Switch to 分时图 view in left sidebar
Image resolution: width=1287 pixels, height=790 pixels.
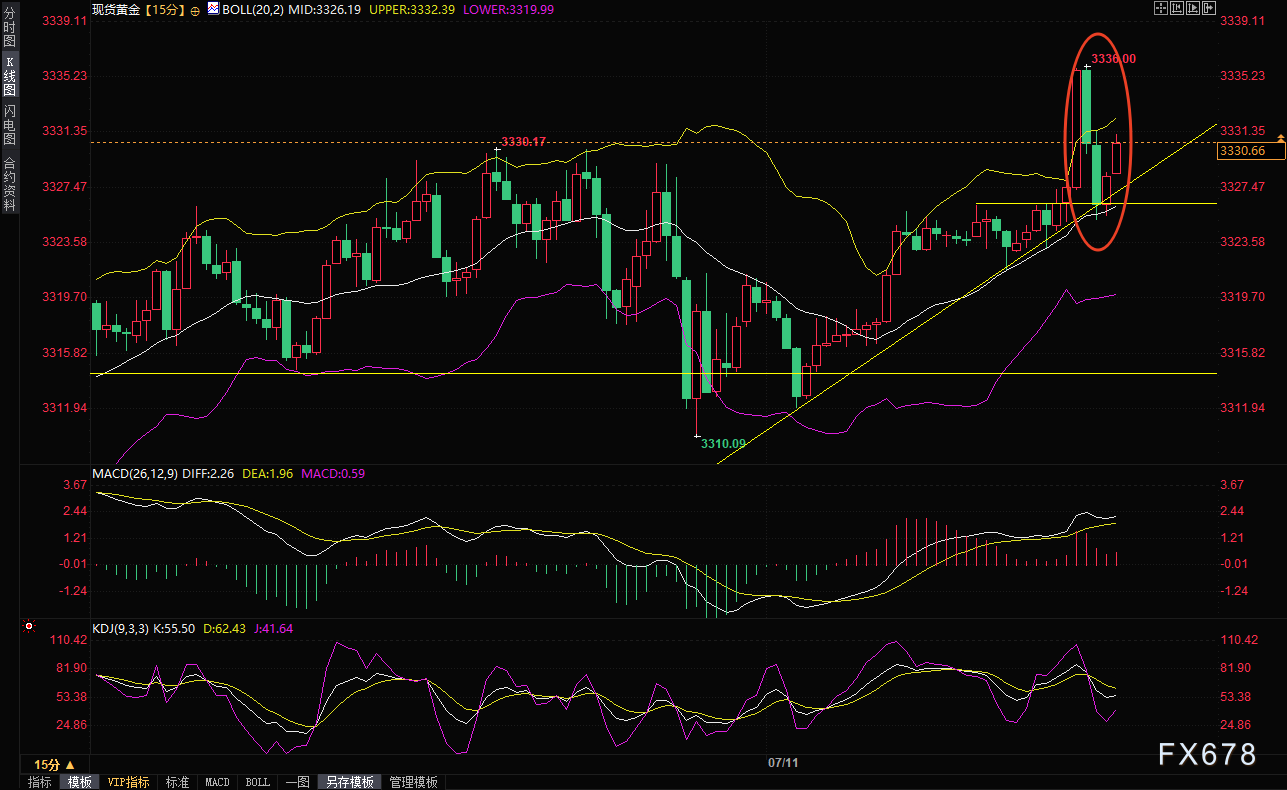9,27
